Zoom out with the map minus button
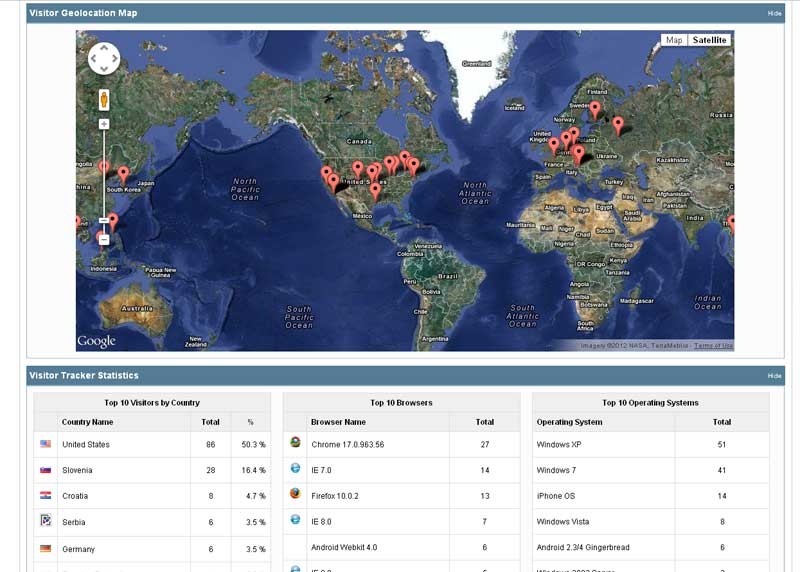Screen dimensions: 800x572 pos(104,239)
